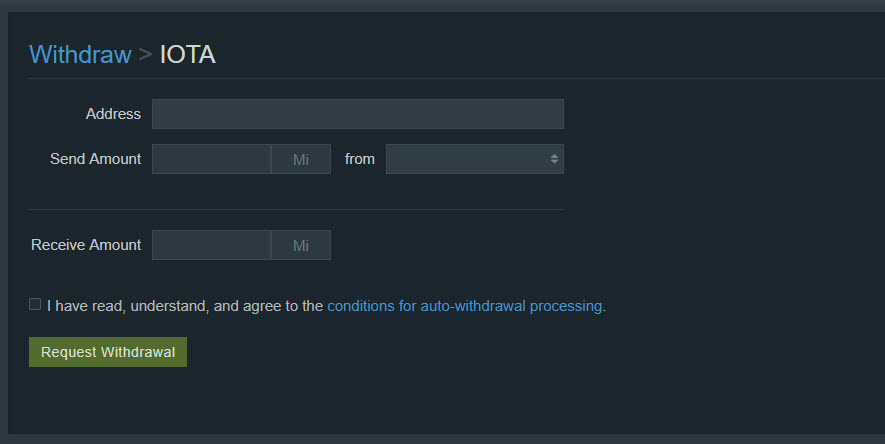Click the Mi unit beside Send Amount
The width and height of the screenshot is (885, 444).
[x=301, y=159]
